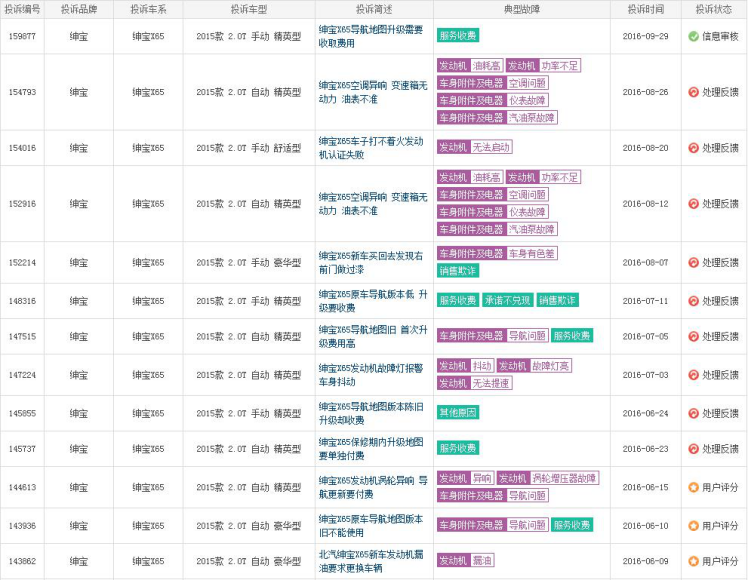Click the 处理反馈 status icon in row 145855
The image size is (748, 580).
coord(694,413)
